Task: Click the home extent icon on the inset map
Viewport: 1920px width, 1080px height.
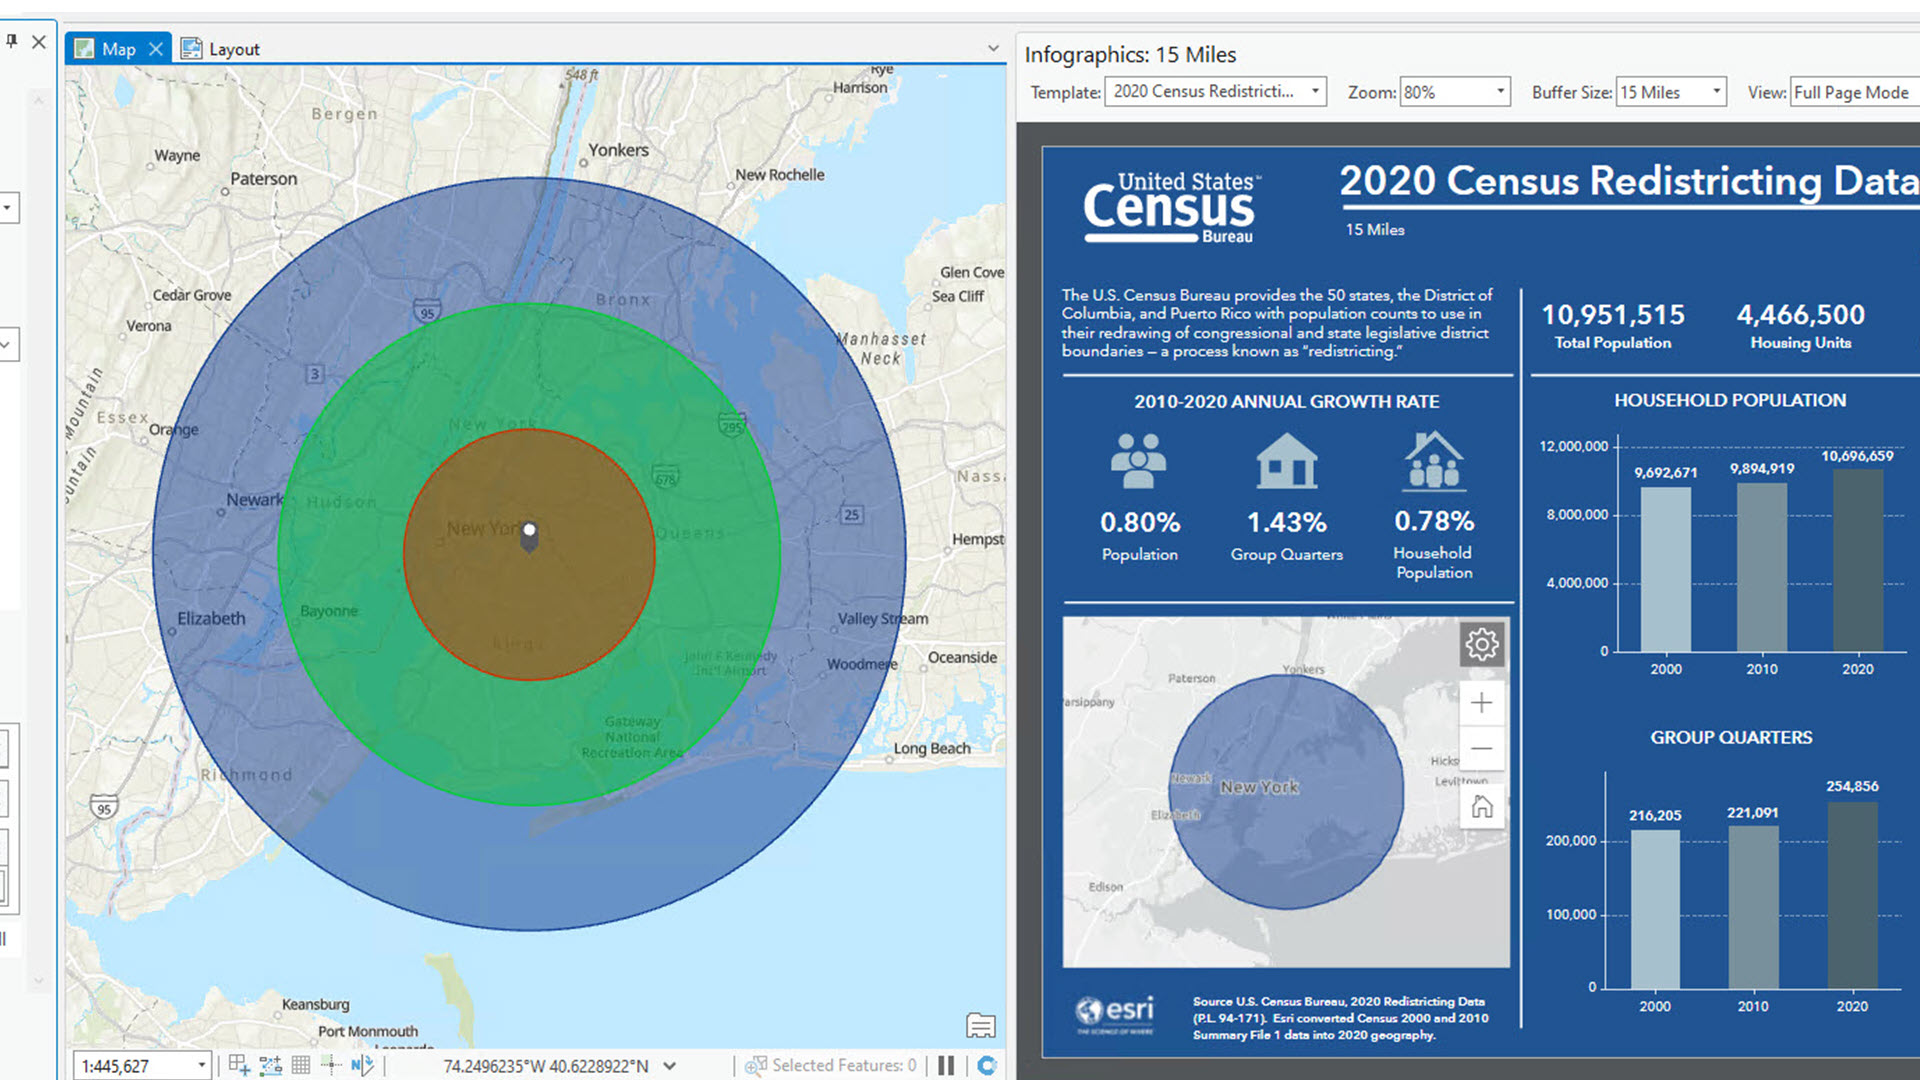Action: pyautogui.click(x=1481, y=806)
